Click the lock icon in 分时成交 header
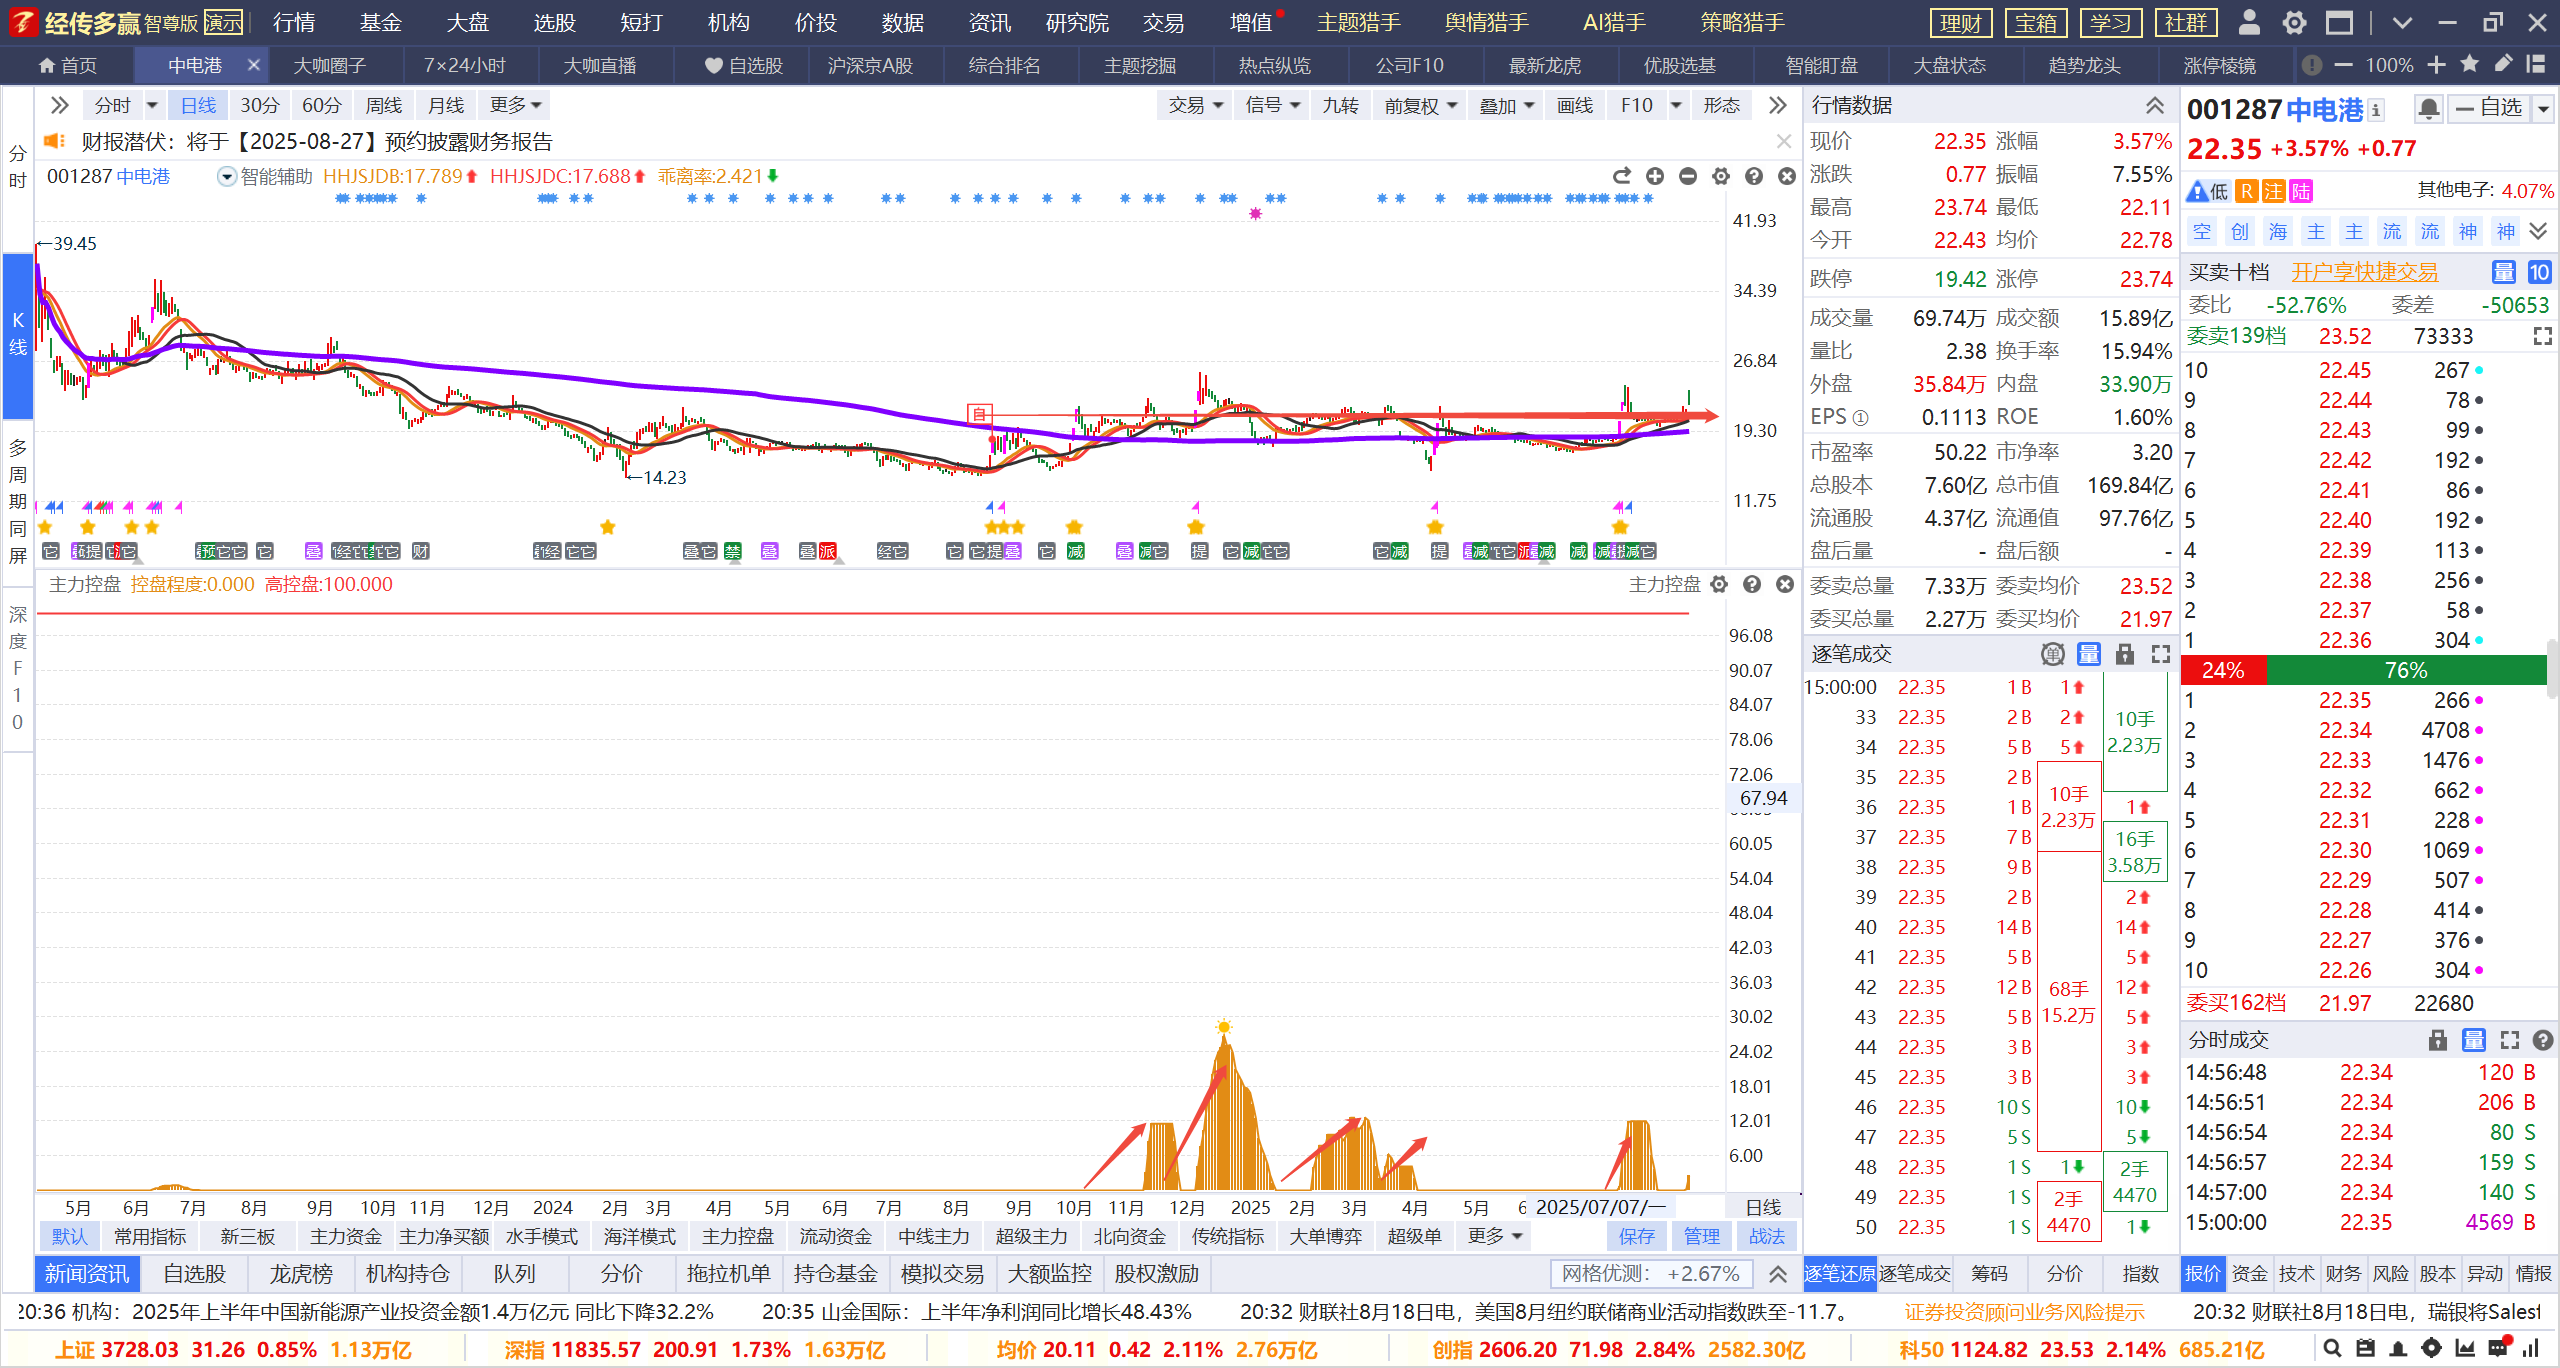 [2438, 1040]
